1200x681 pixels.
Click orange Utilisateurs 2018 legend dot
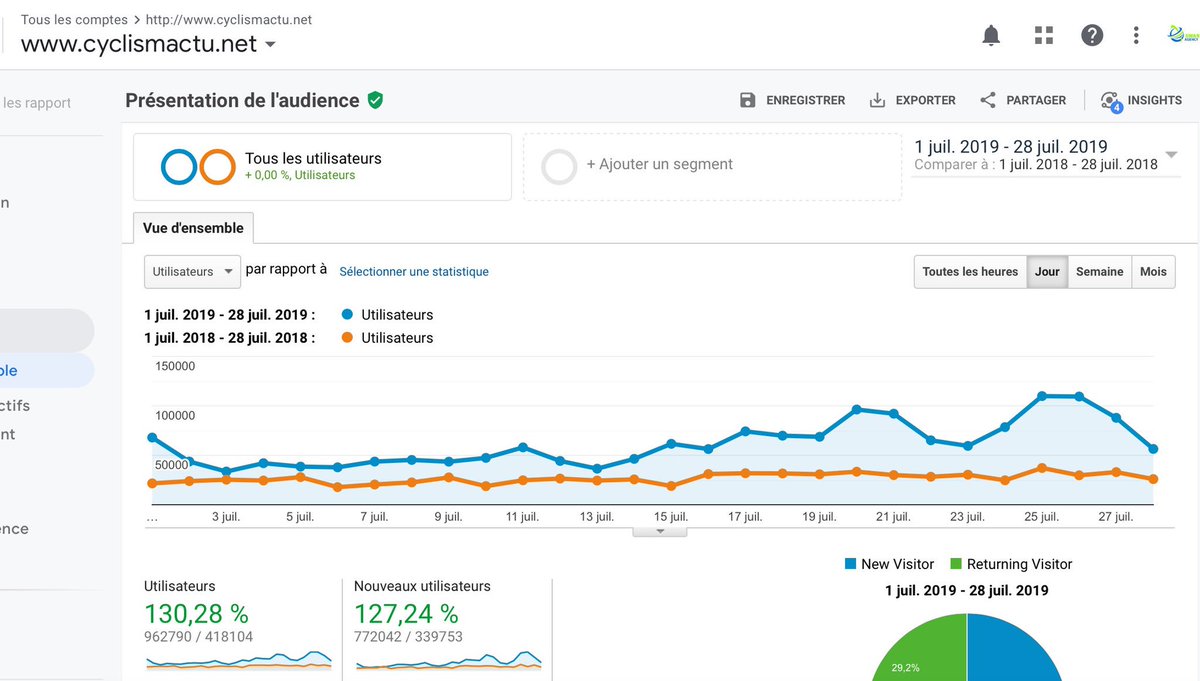[x=346, y=338]
